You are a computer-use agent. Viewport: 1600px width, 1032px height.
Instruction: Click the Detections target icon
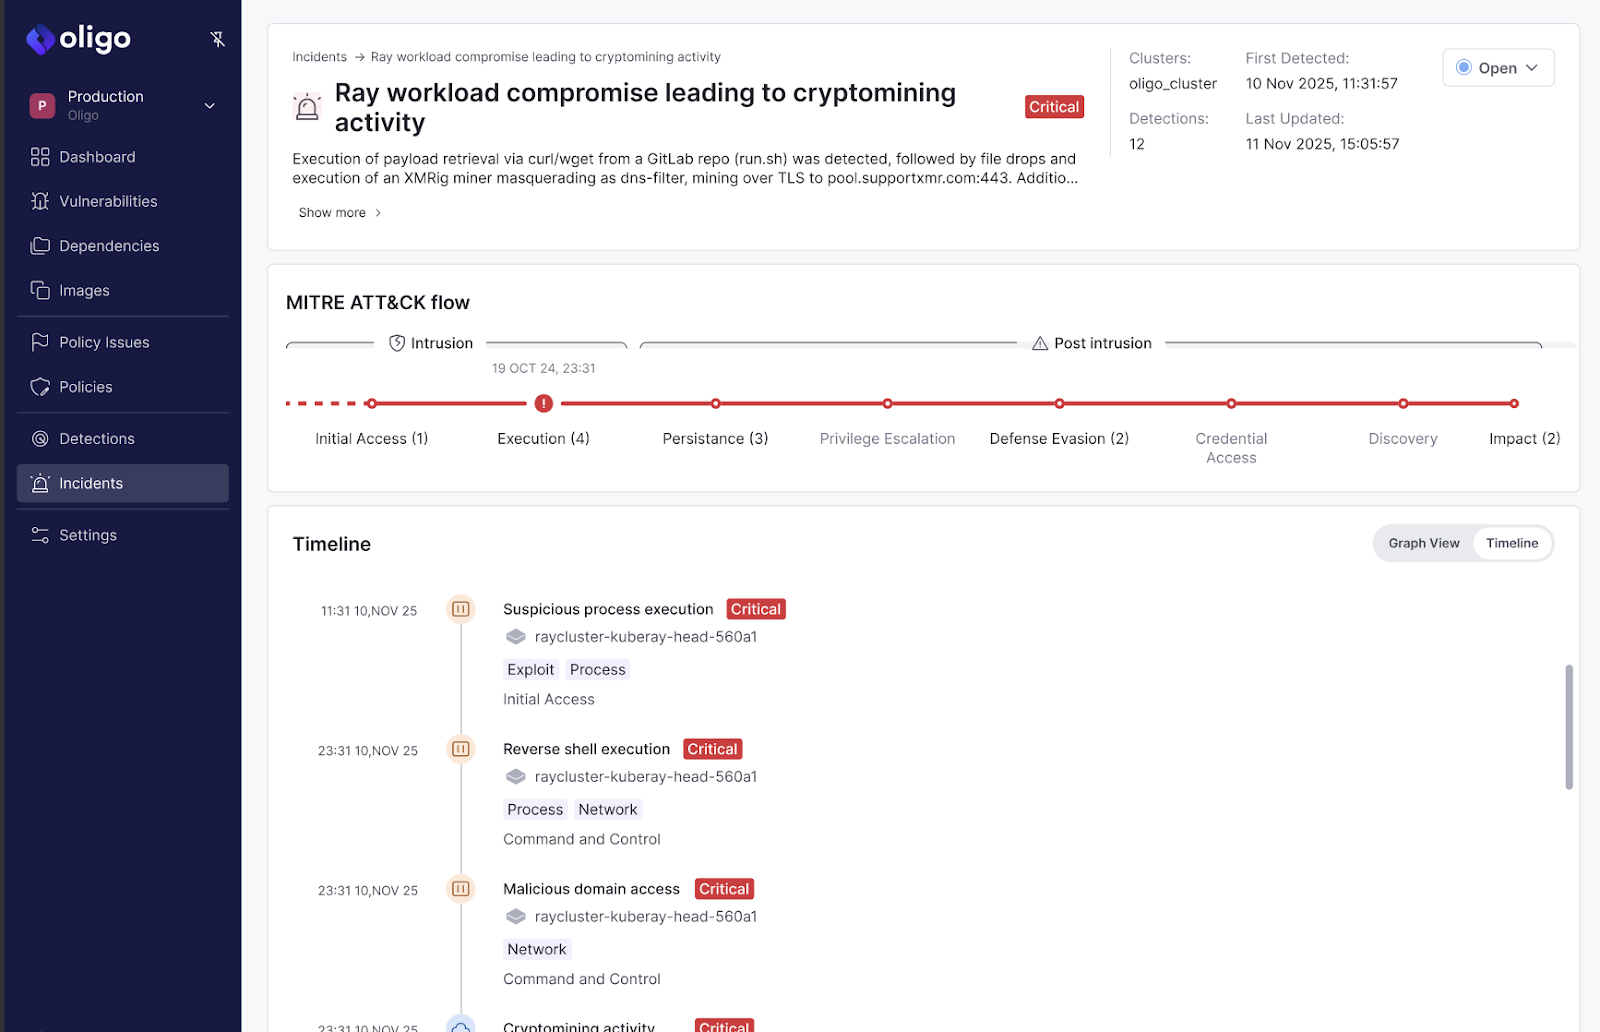[40, 438]
